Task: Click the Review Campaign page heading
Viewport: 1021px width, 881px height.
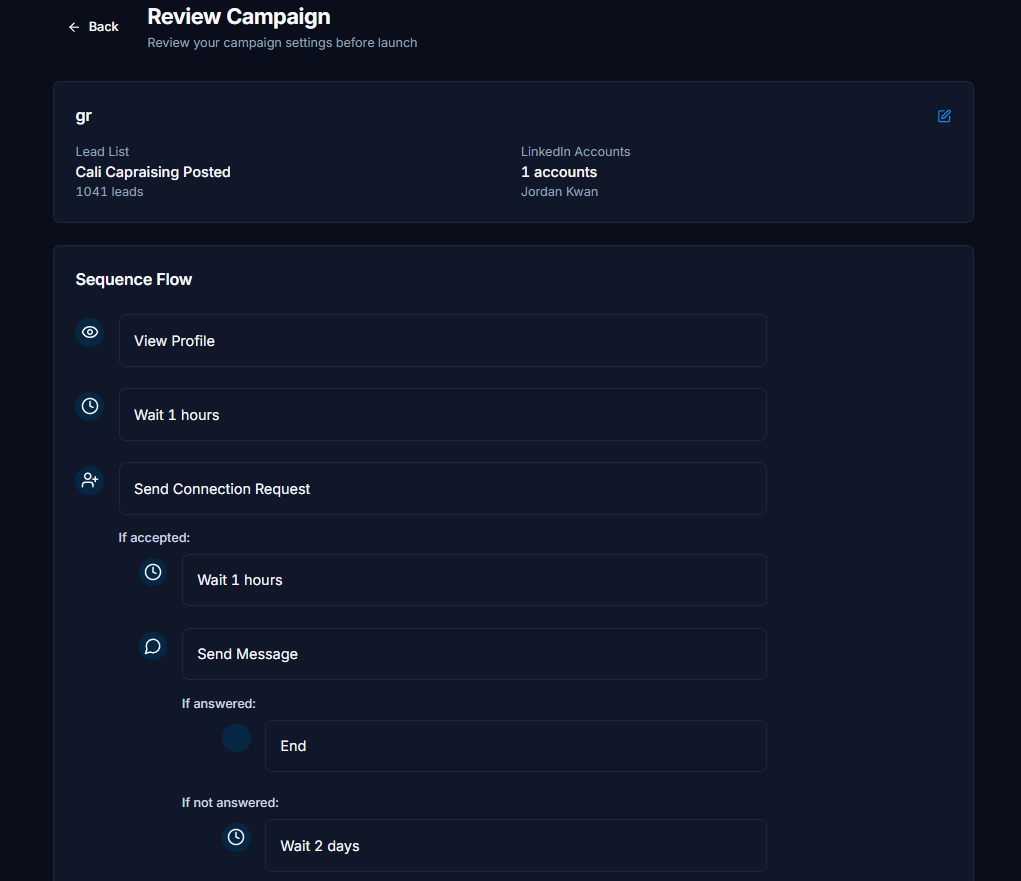Action: [239, 17]
